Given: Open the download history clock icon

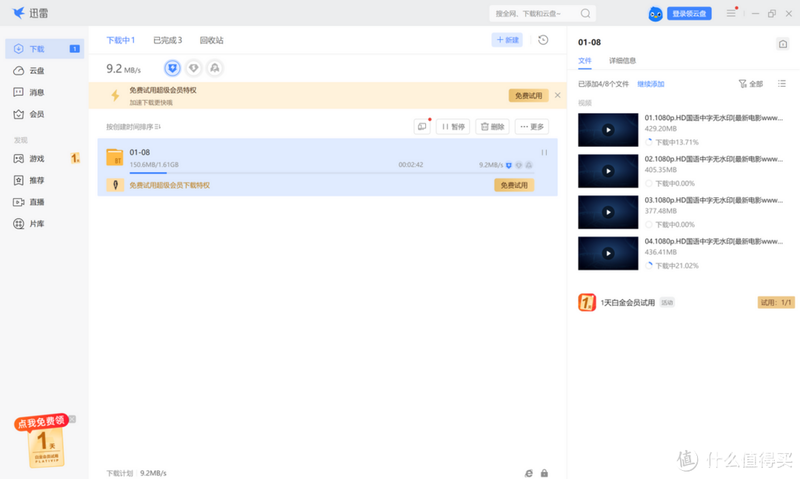Looking at the screenshot, I should click(x=543, y=40).
